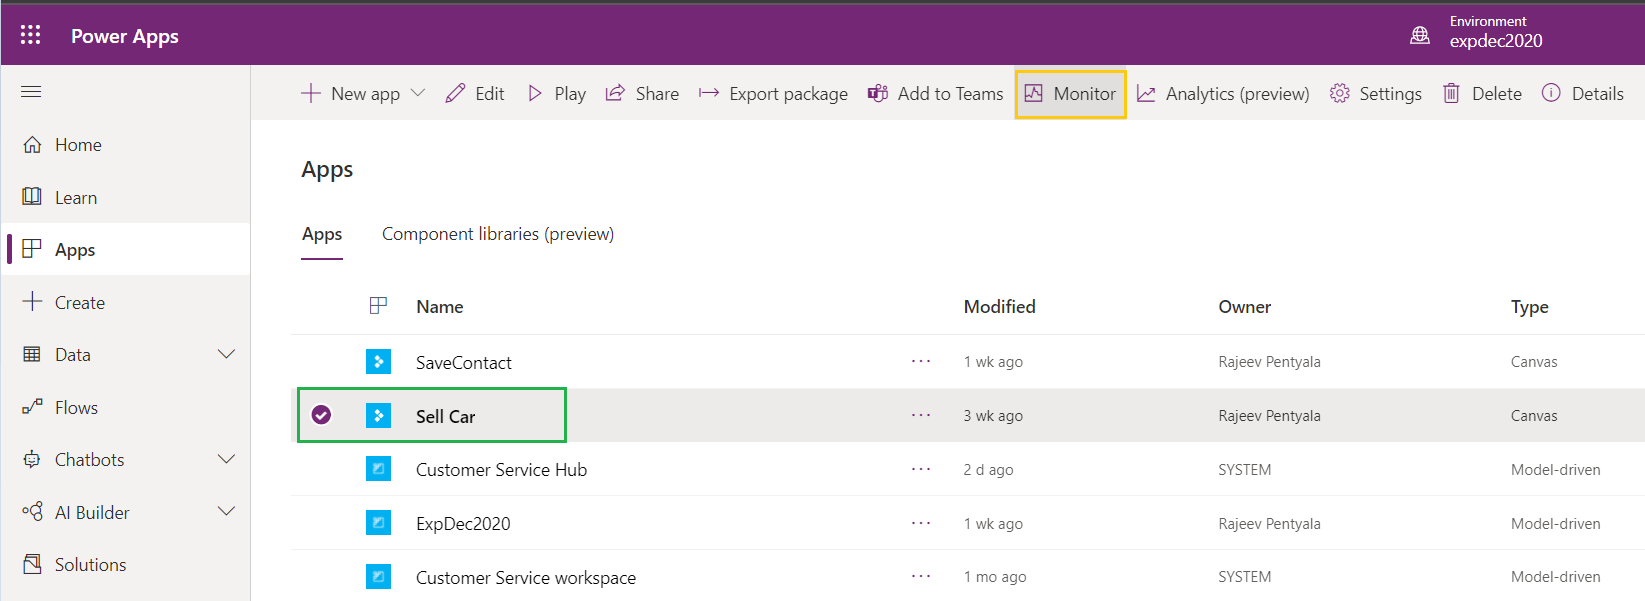Open the app launcher waffle icon
This screenshot has height=601, width=1645.
(31, 35)
